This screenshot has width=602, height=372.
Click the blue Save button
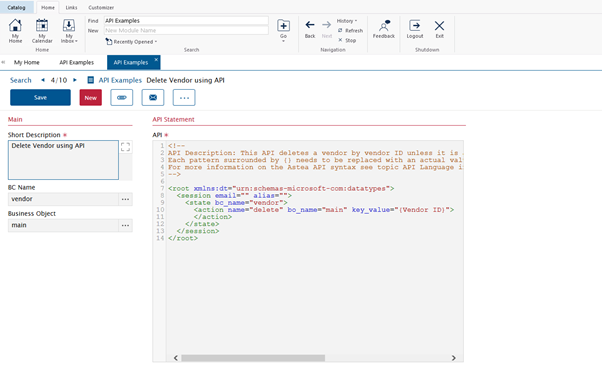pyautogui.click(x=40, y=98)
